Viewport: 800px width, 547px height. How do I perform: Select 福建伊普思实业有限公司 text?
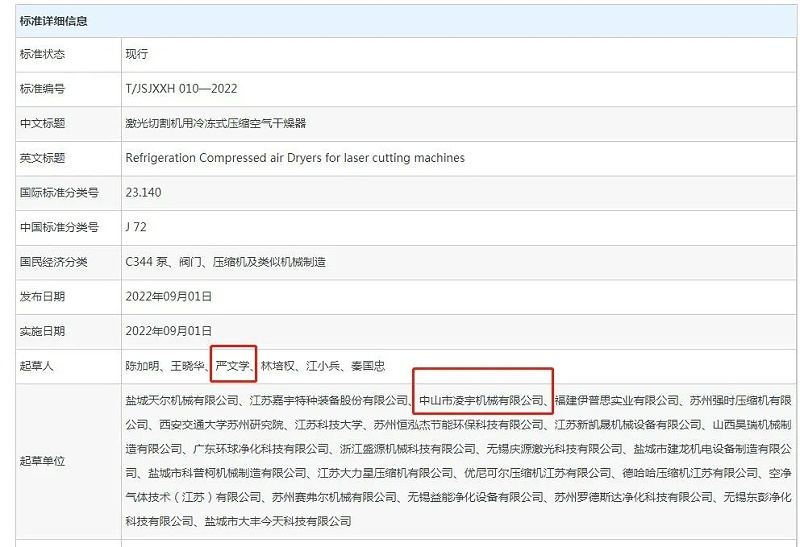[x=617, y=401]
